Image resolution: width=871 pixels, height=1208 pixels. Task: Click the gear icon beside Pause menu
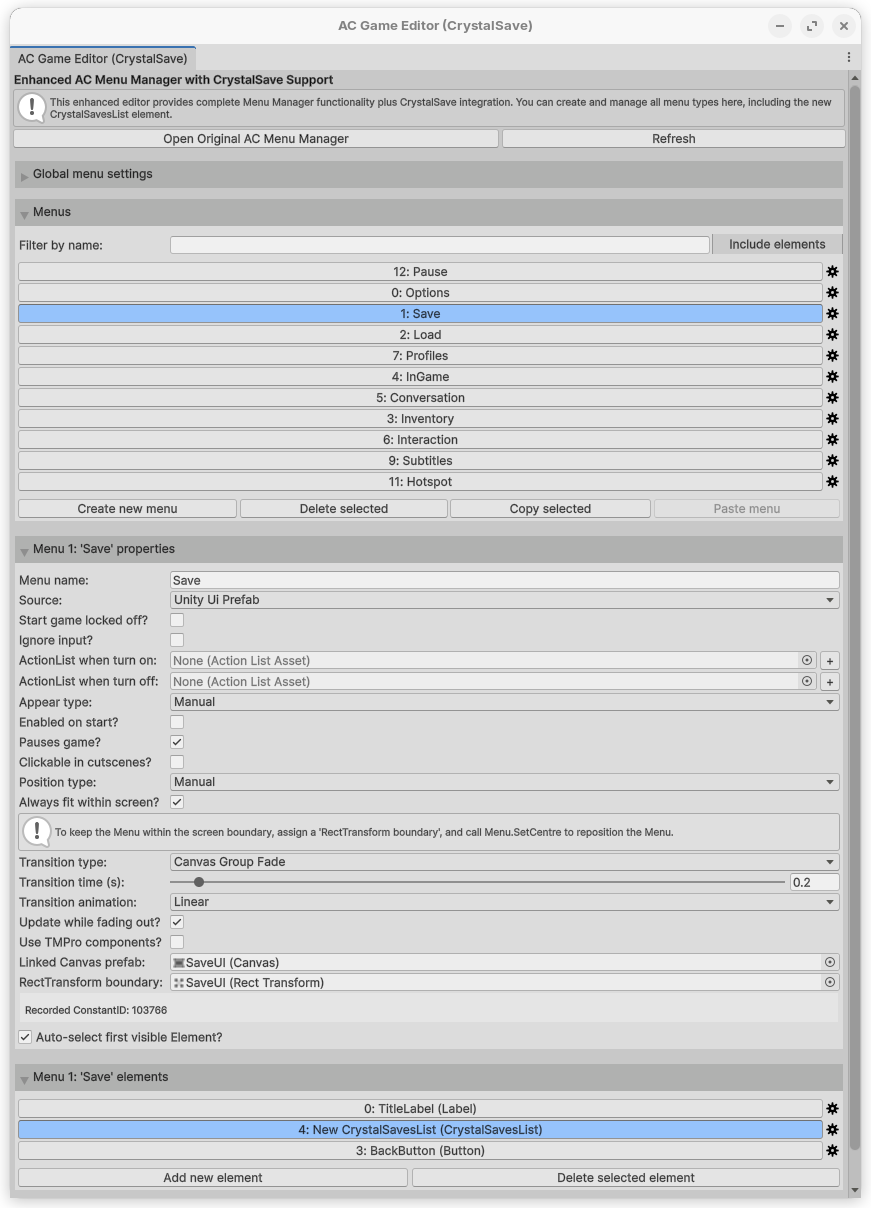832,272
